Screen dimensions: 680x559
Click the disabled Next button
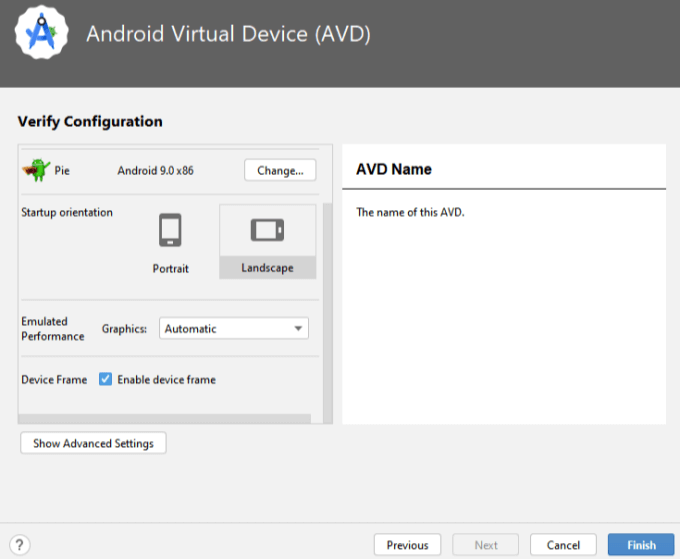pyautogui.click(x=486, y=545)
